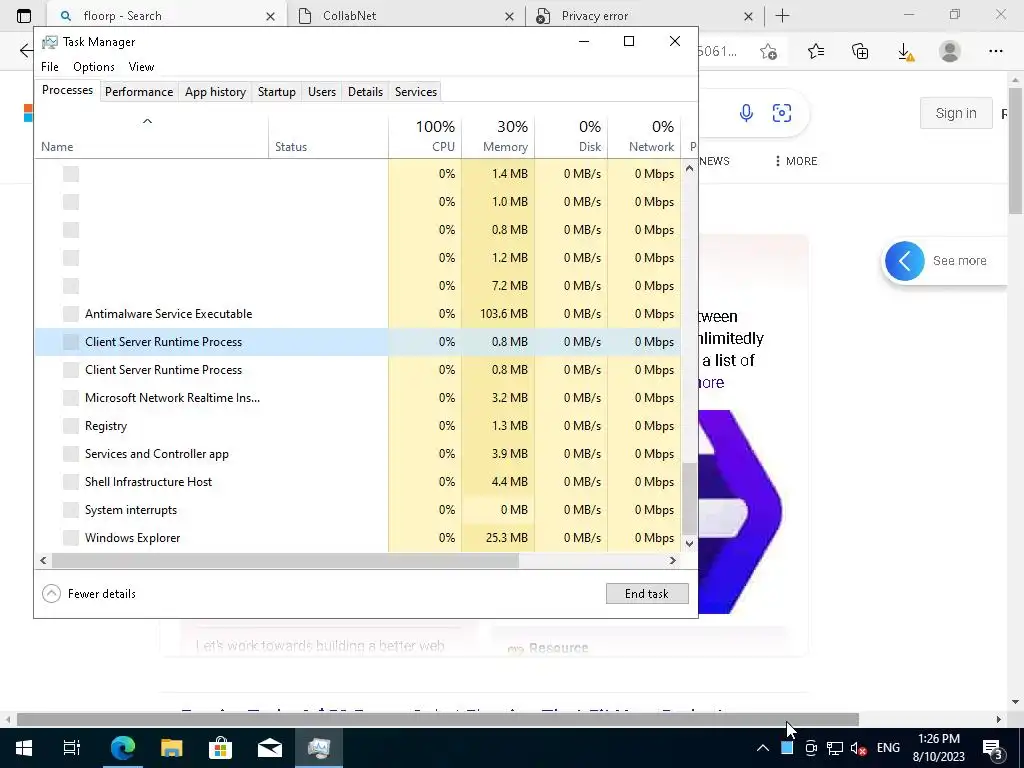1024x768 pixels.
Task: Sort processes by CPU column
Action: (425, 136)
